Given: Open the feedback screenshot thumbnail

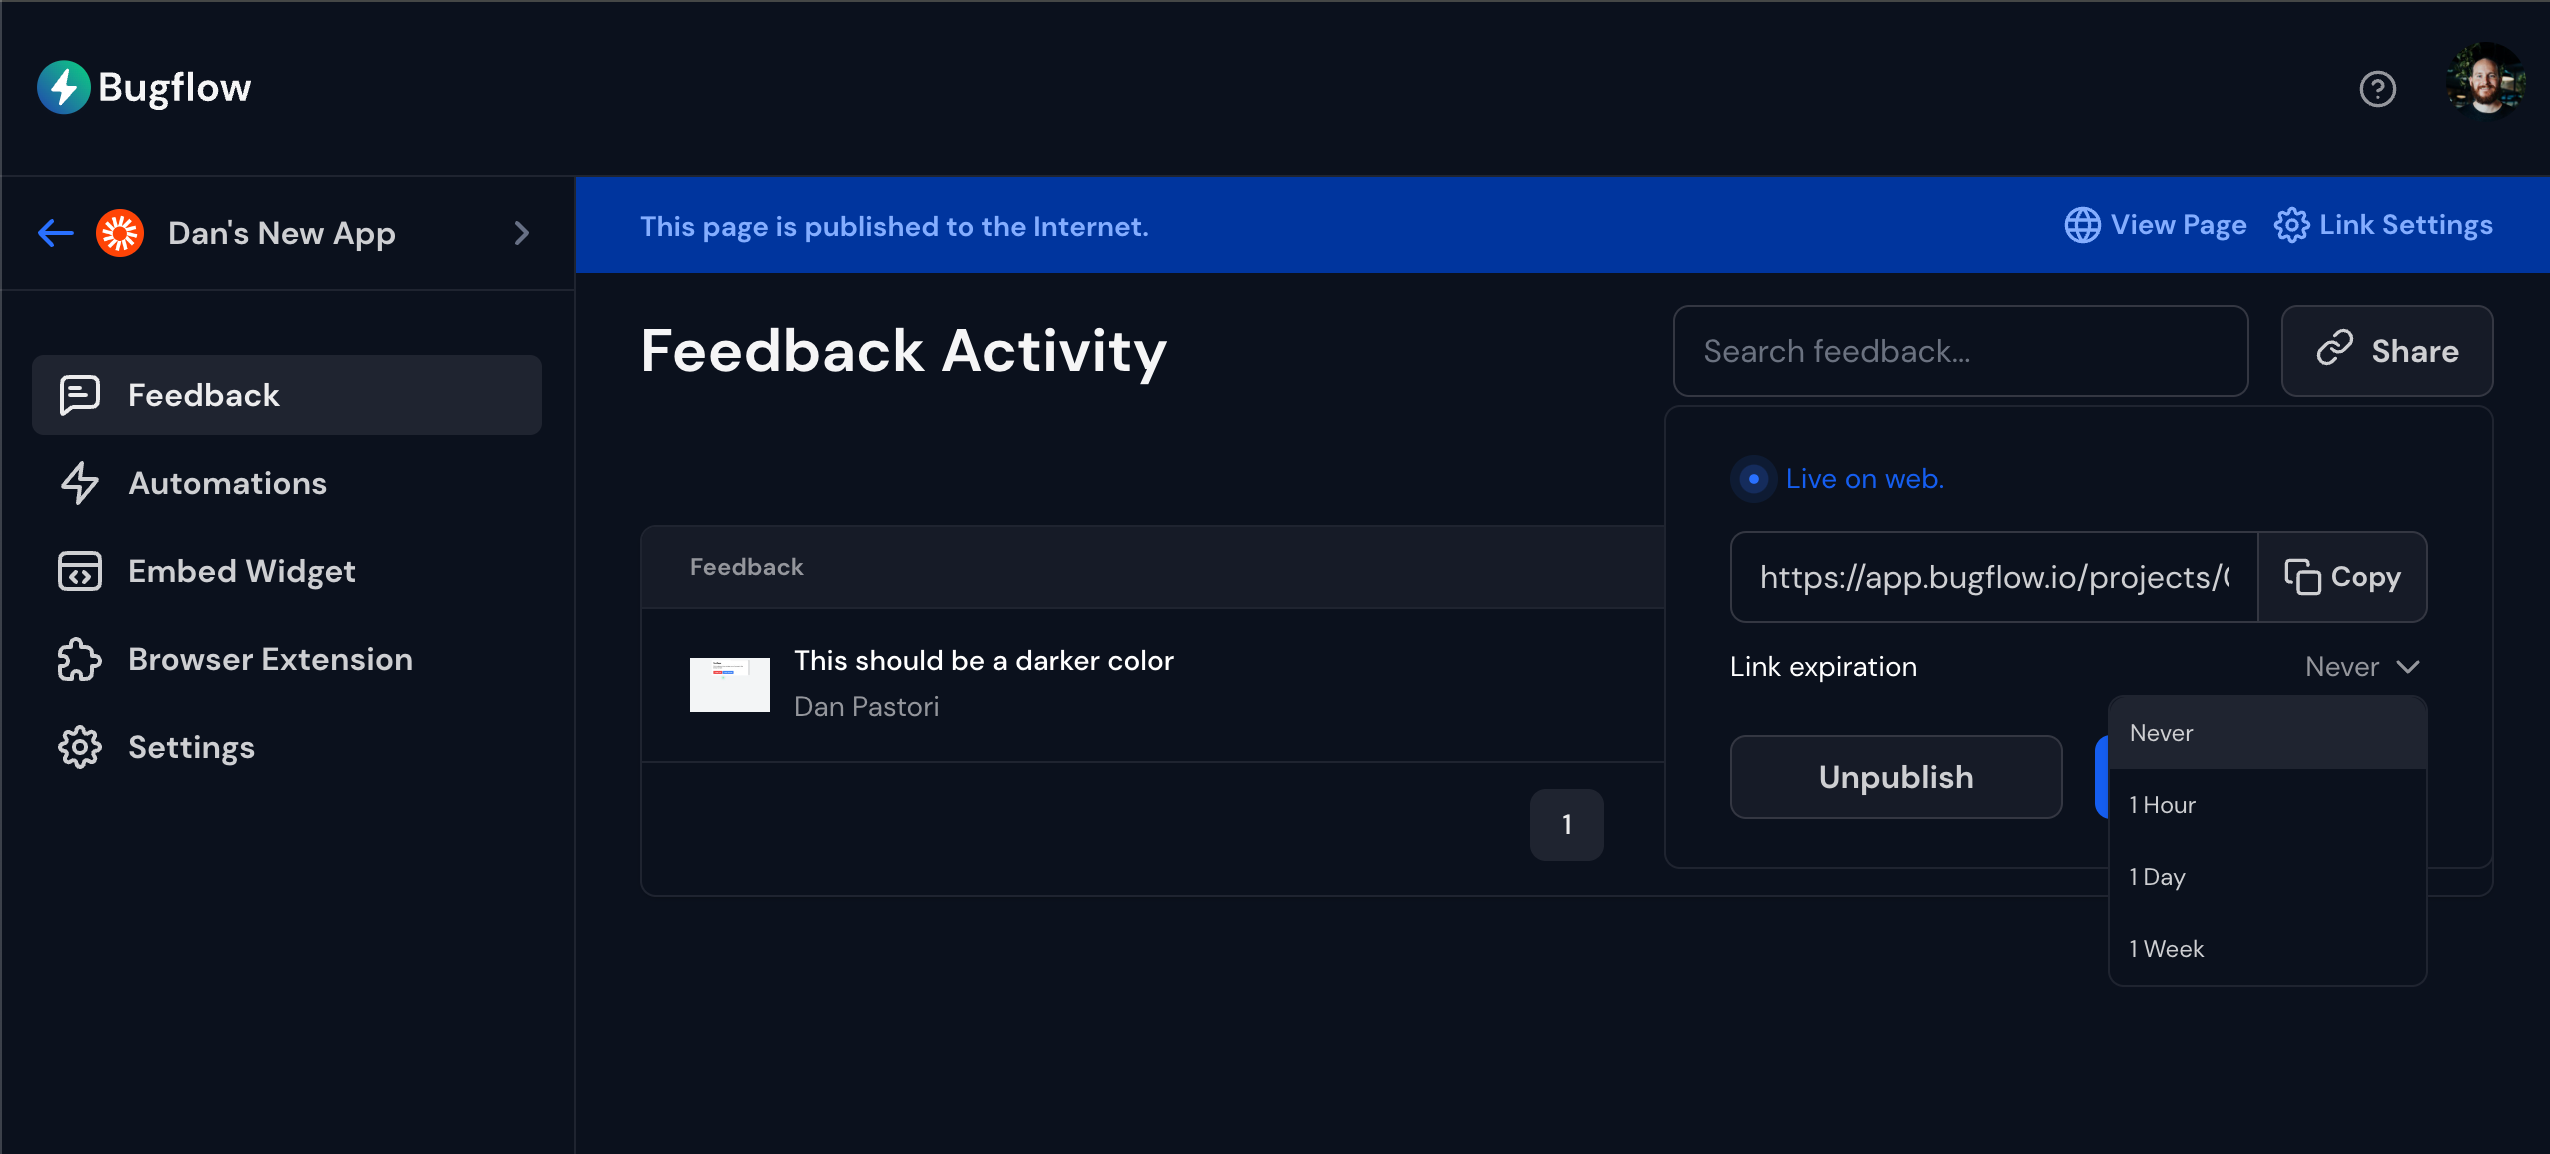Looking at the screenshot, I should pyautogui.click(x=730, y=685).
